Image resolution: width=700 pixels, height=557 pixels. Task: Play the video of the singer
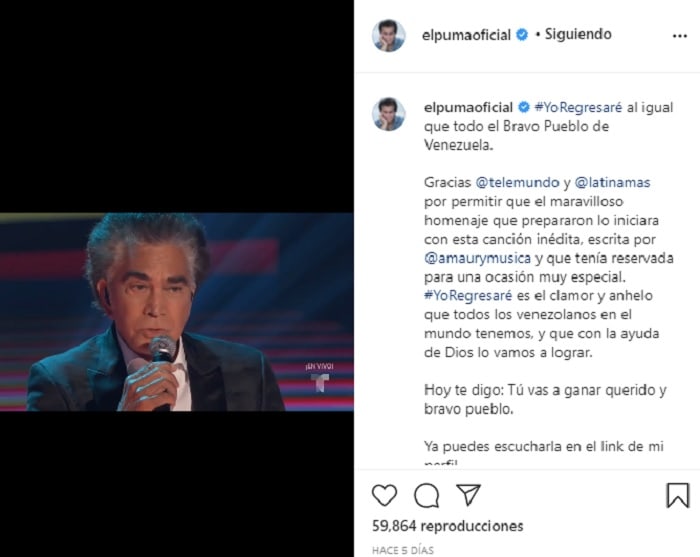[x=177, y=312]
